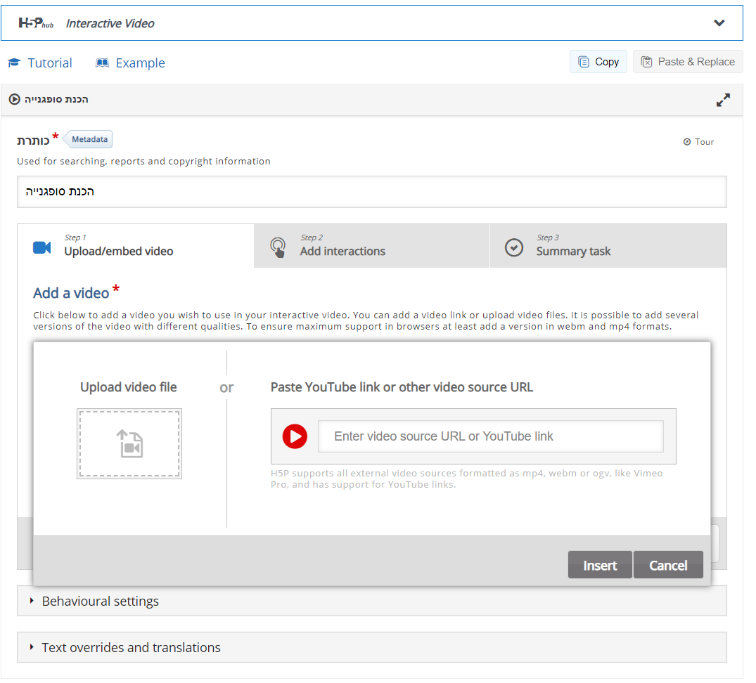756x683 pixels.
Task: Expand Text overrides and translations section
Action: [x=130, y=647]
